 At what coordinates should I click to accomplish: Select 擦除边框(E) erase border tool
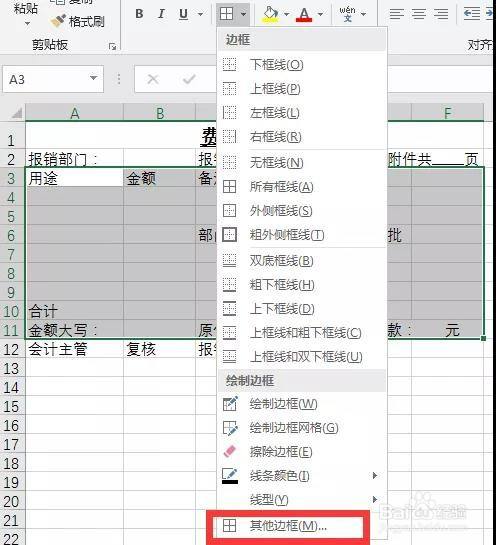[x=302, y=452]
